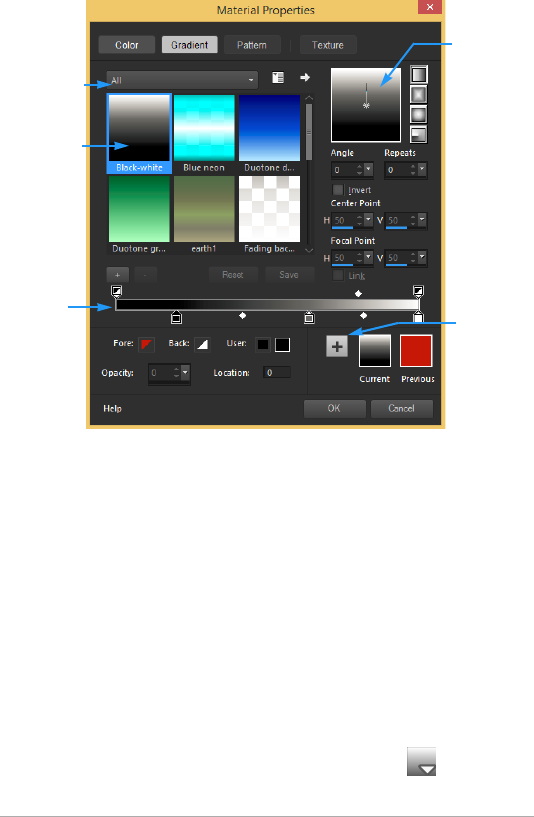Toggle the Link checkbox
Screen dimensions: 534x817
(338, 275)
